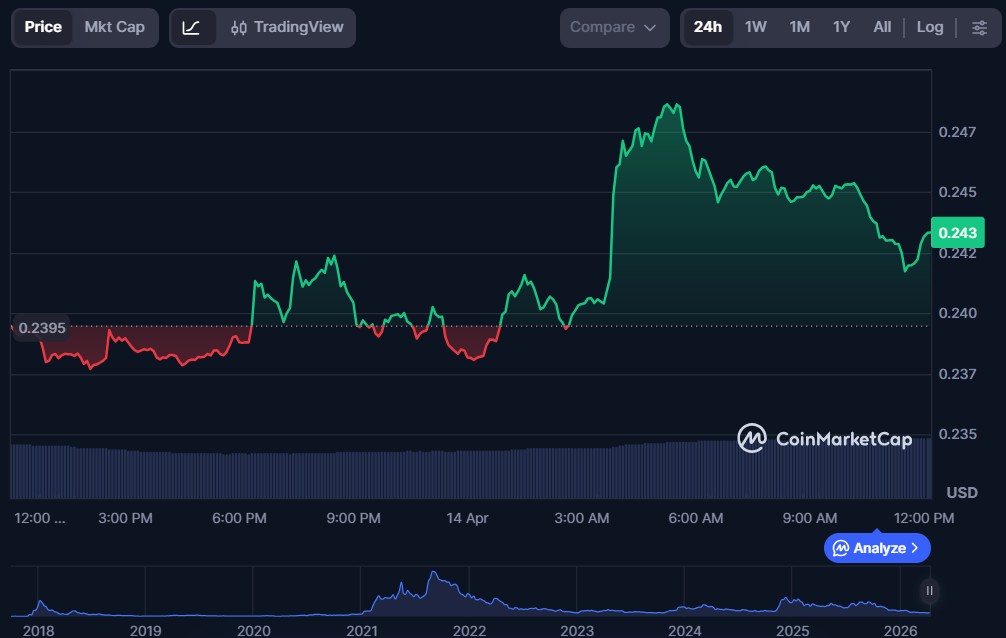This screenshot has width=1006, height=638.
Task: Select the line chart view icon
Action: coord(192,28)
